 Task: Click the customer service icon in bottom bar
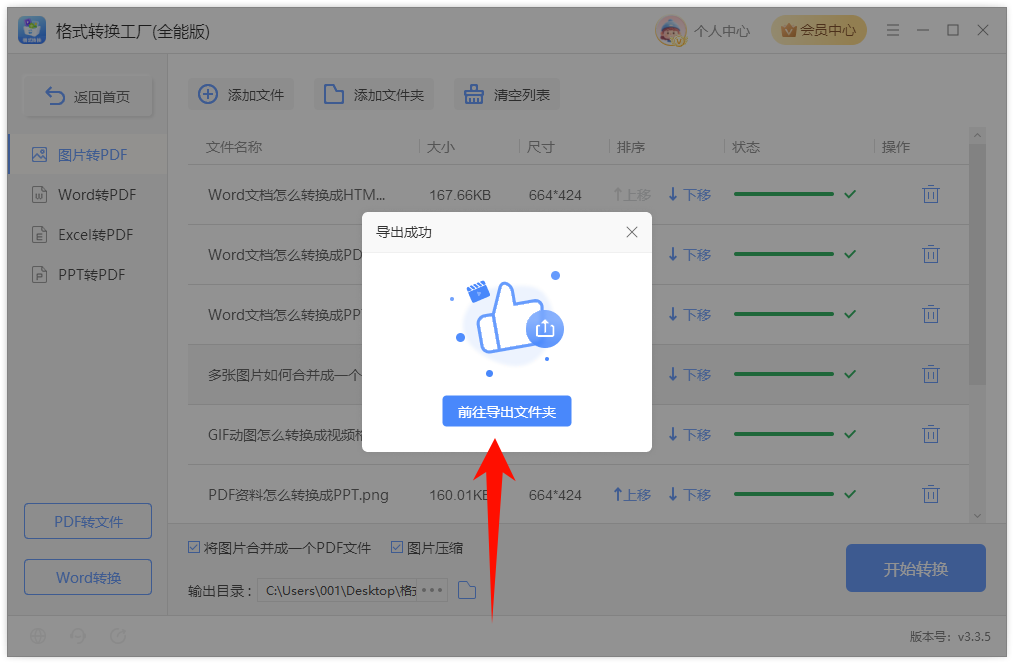[x=78, y=636]
